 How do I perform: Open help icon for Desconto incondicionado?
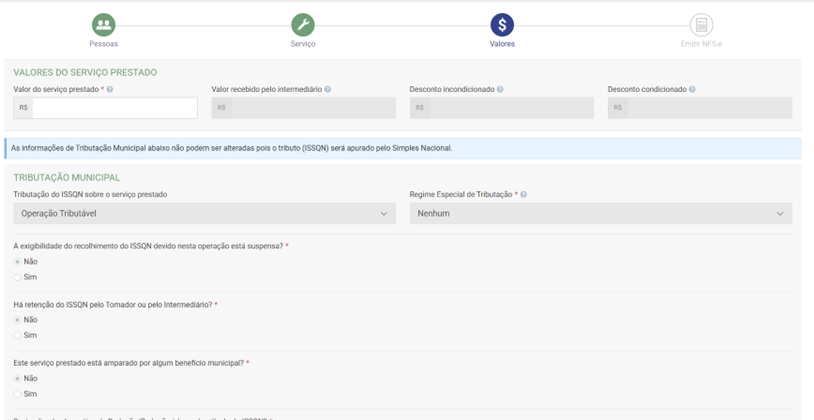point(500,90)
